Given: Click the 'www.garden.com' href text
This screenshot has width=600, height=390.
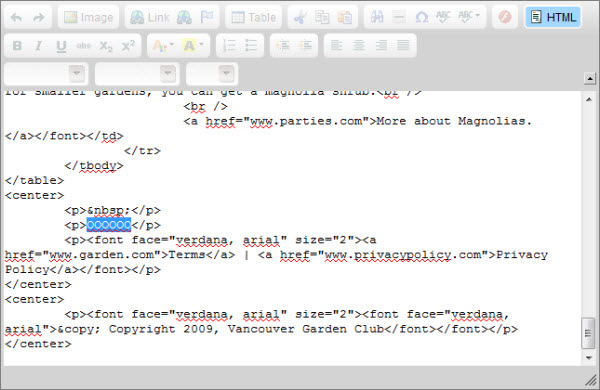Looking at the screenshot, I should [102, 255].
